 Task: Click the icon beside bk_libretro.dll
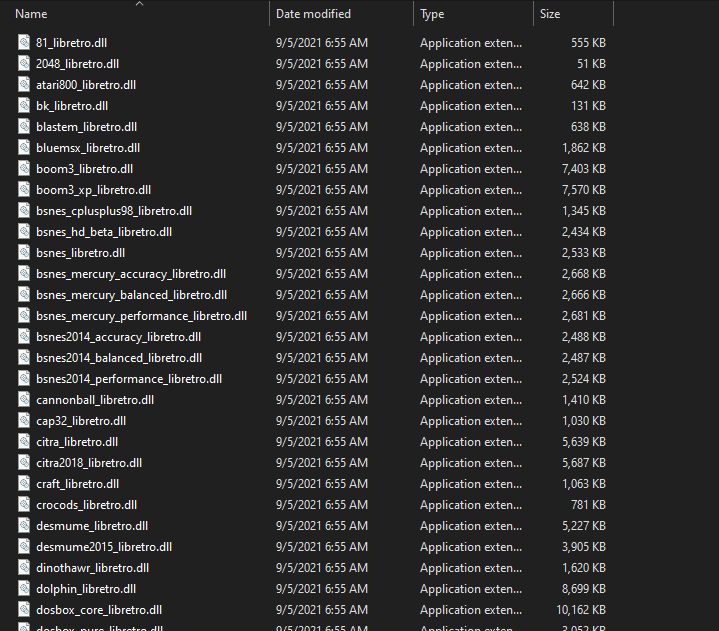[x=24, y=105]
